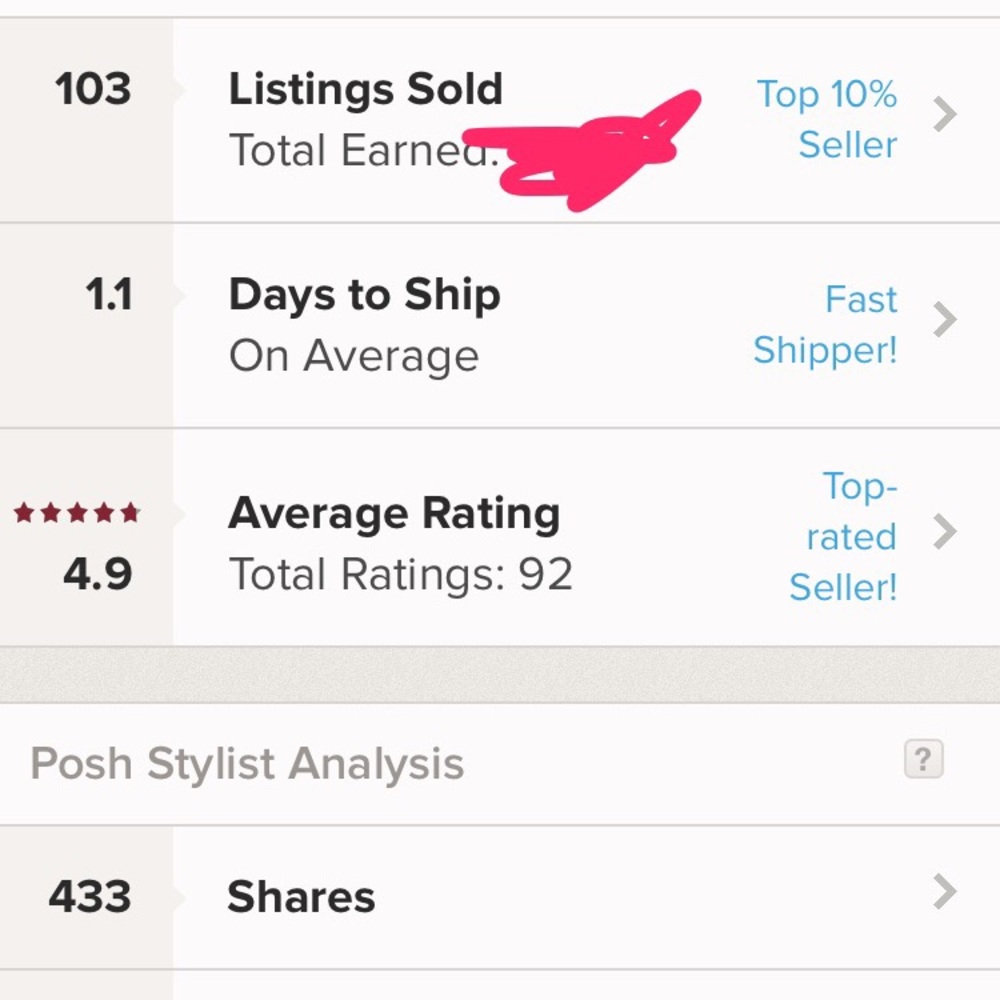This screenshot has height=1000, width=1000.
Task: Expand the Listings Sold row chevron
Action: 944,116
